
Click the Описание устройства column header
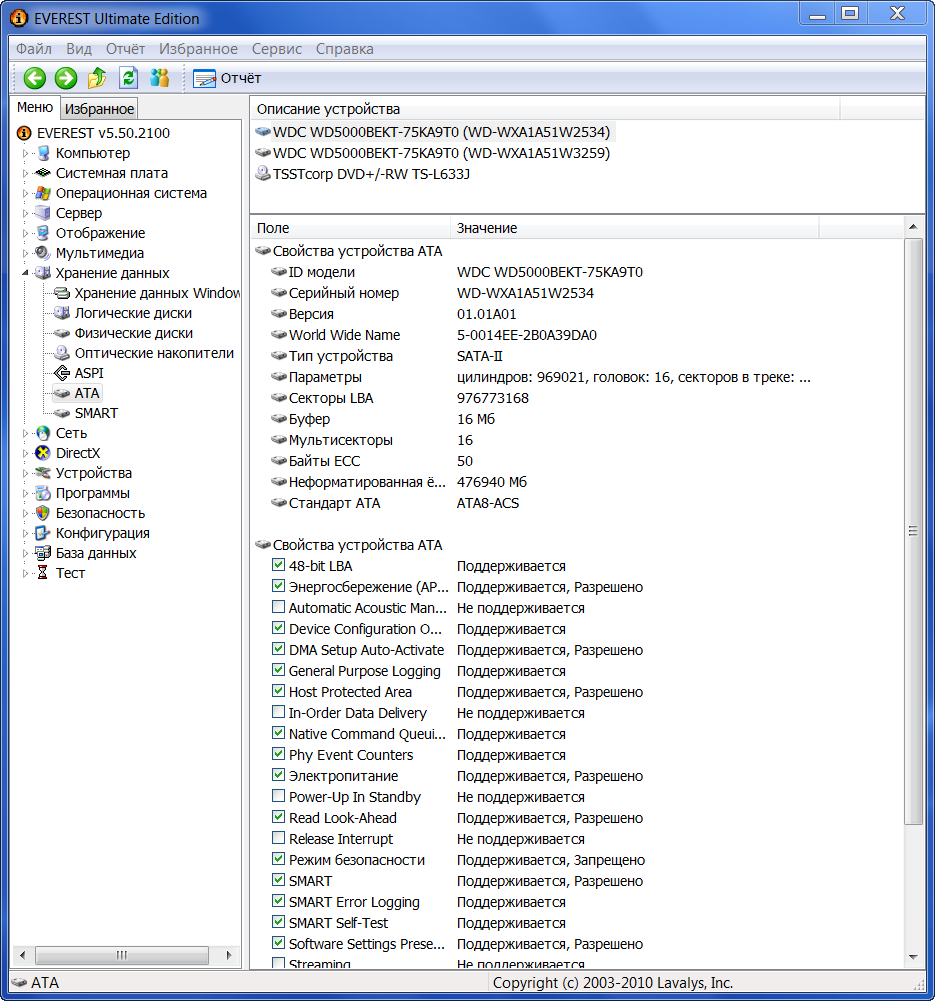point(545,109)
